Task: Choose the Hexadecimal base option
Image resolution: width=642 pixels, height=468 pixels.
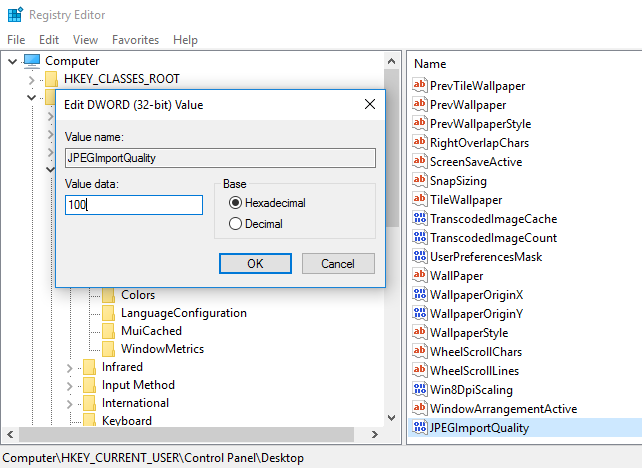Action: point(267,203)
